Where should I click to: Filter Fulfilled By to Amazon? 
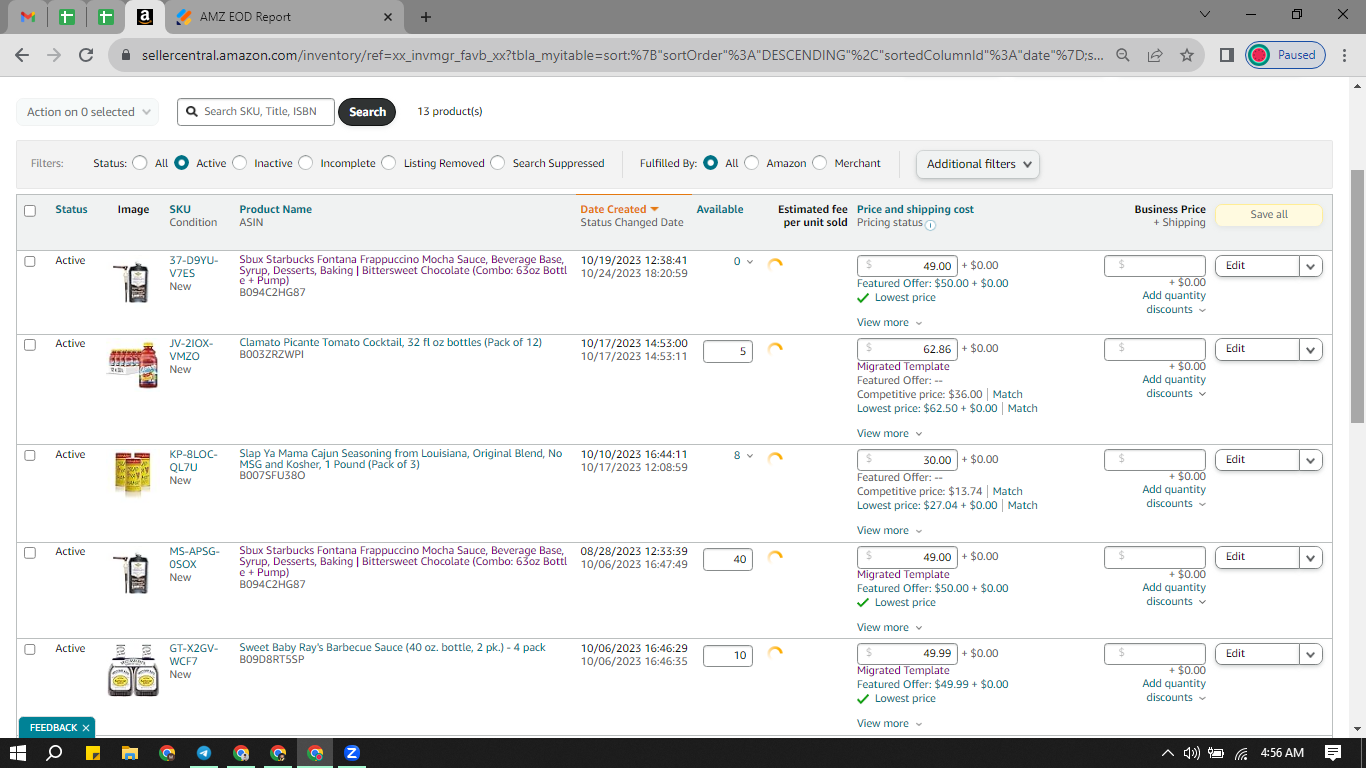click(x=752, y=163)
